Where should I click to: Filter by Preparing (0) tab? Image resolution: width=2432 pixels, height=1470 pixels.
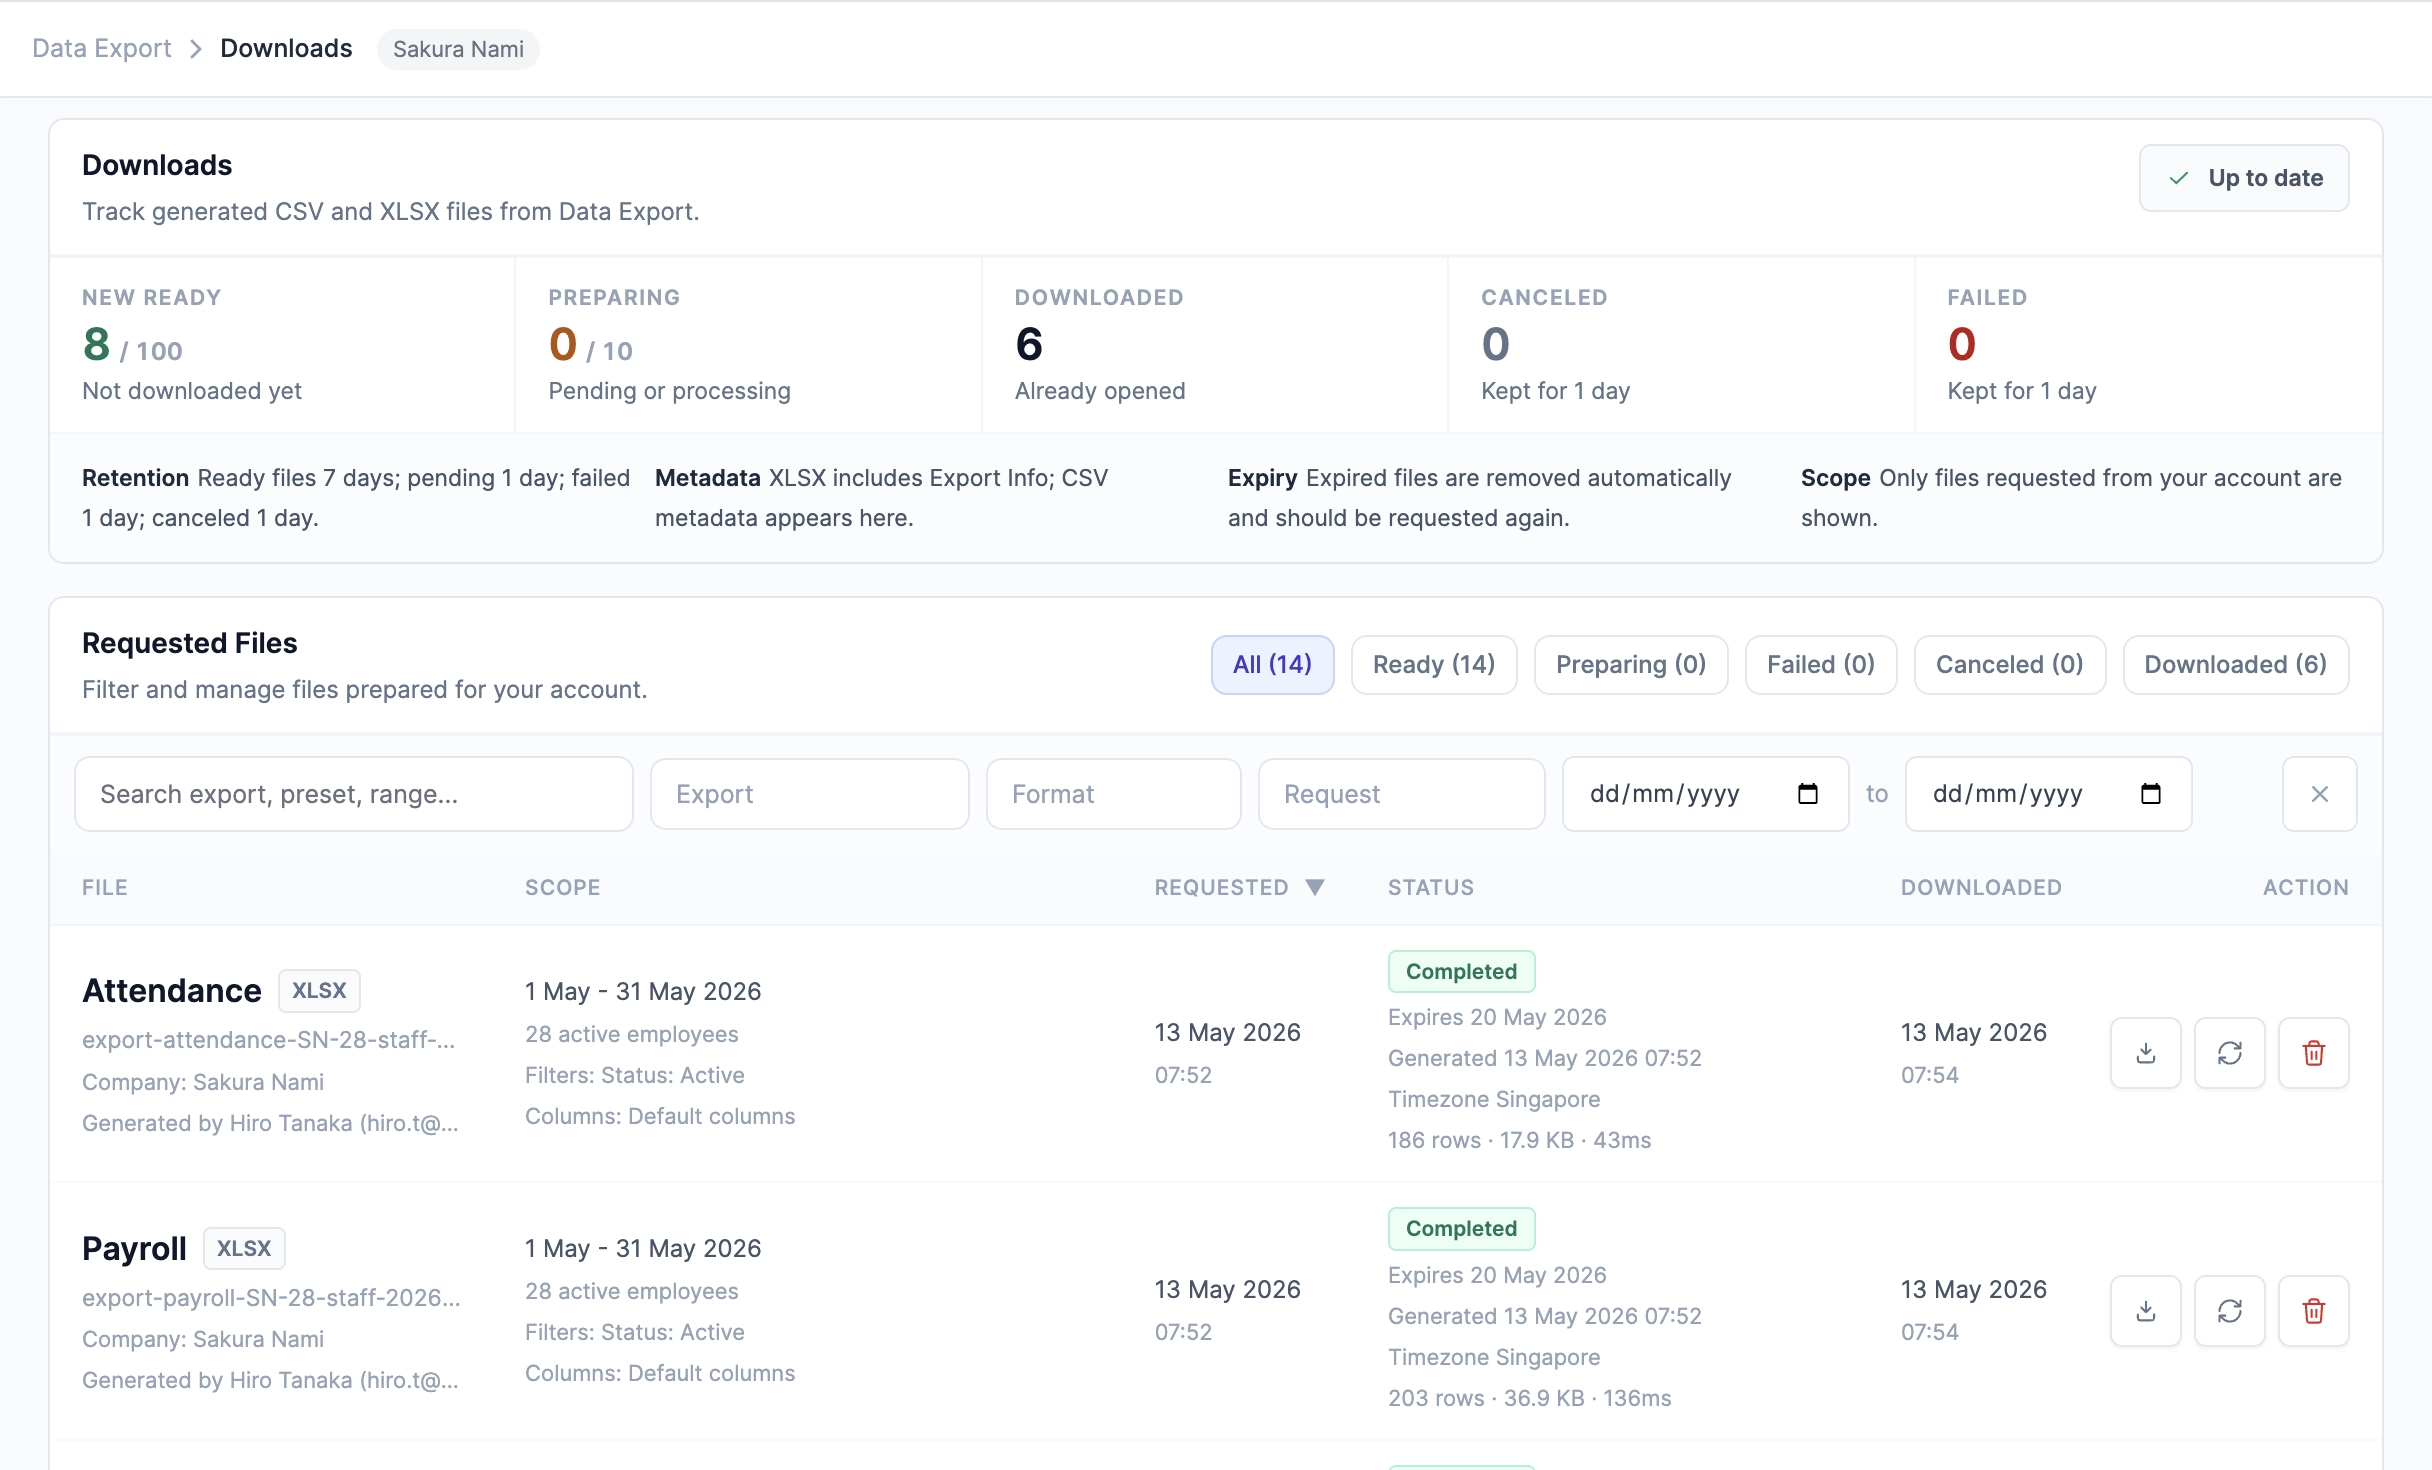[1631, 665]
